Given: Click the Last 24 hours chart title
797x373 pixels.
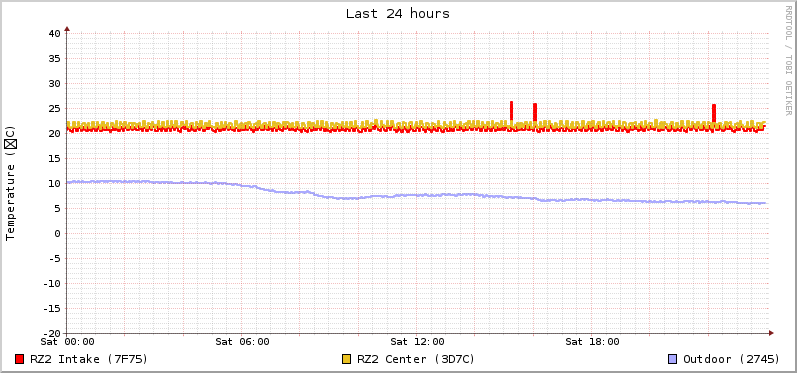Looking at the screenshot, I should pyautogui.click(x=398, y=14).
